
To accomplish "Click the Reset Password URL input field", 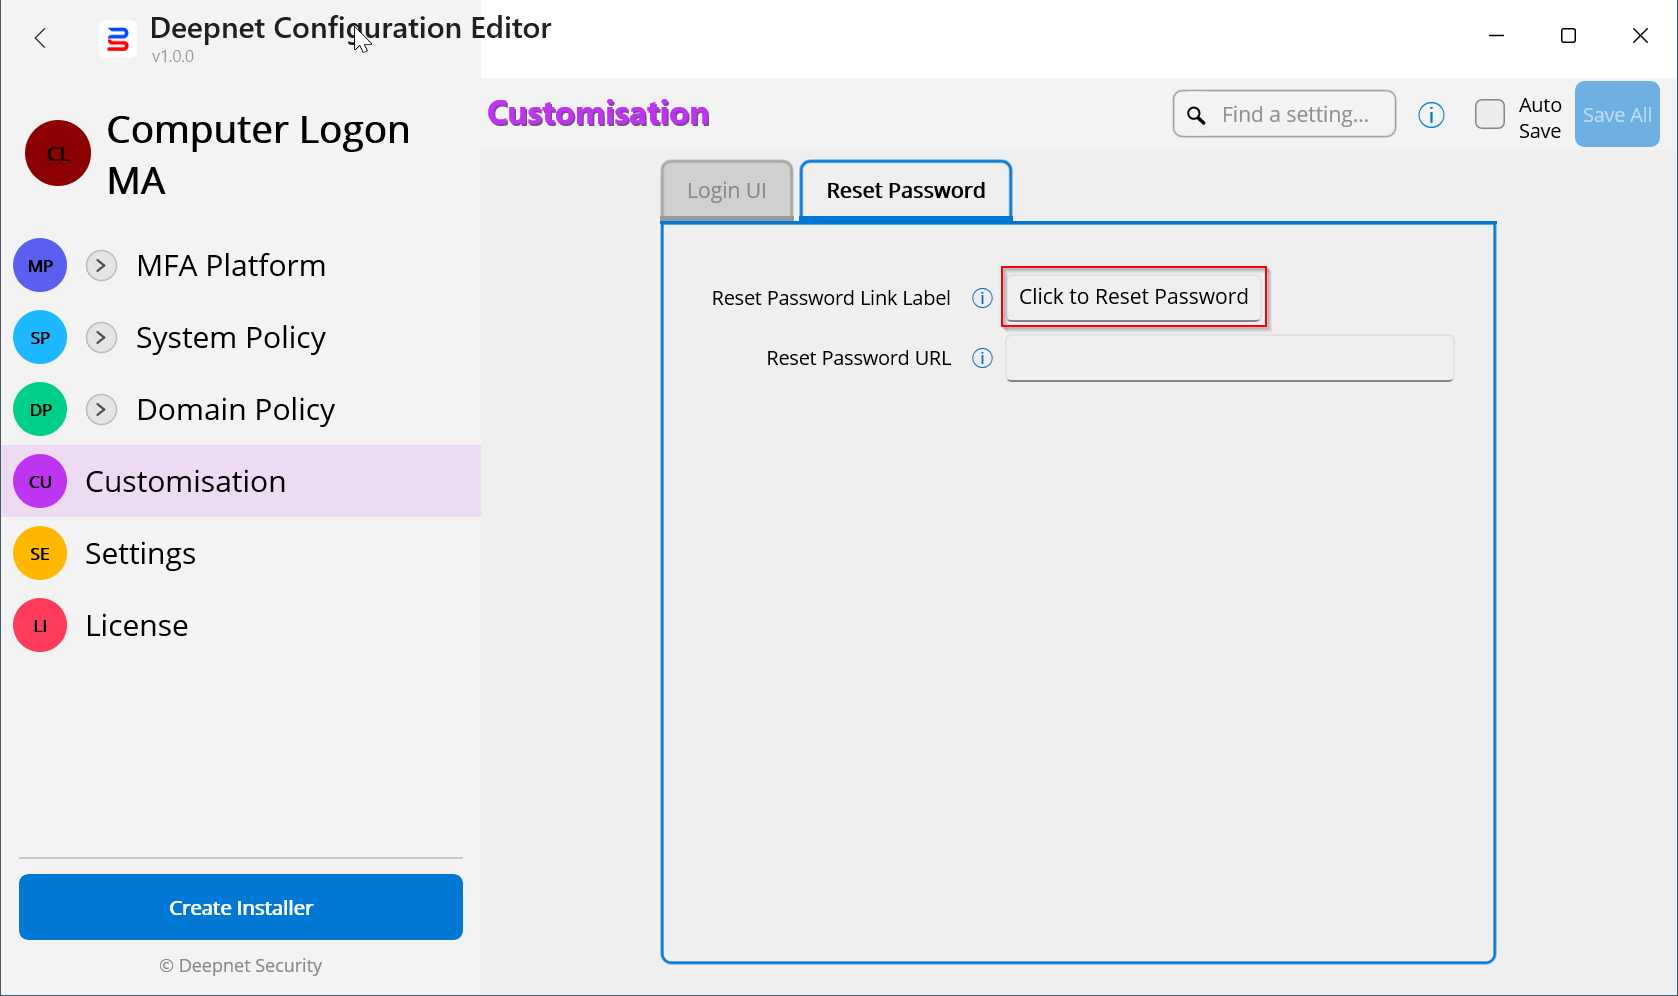I will [x=1229, y=358].
